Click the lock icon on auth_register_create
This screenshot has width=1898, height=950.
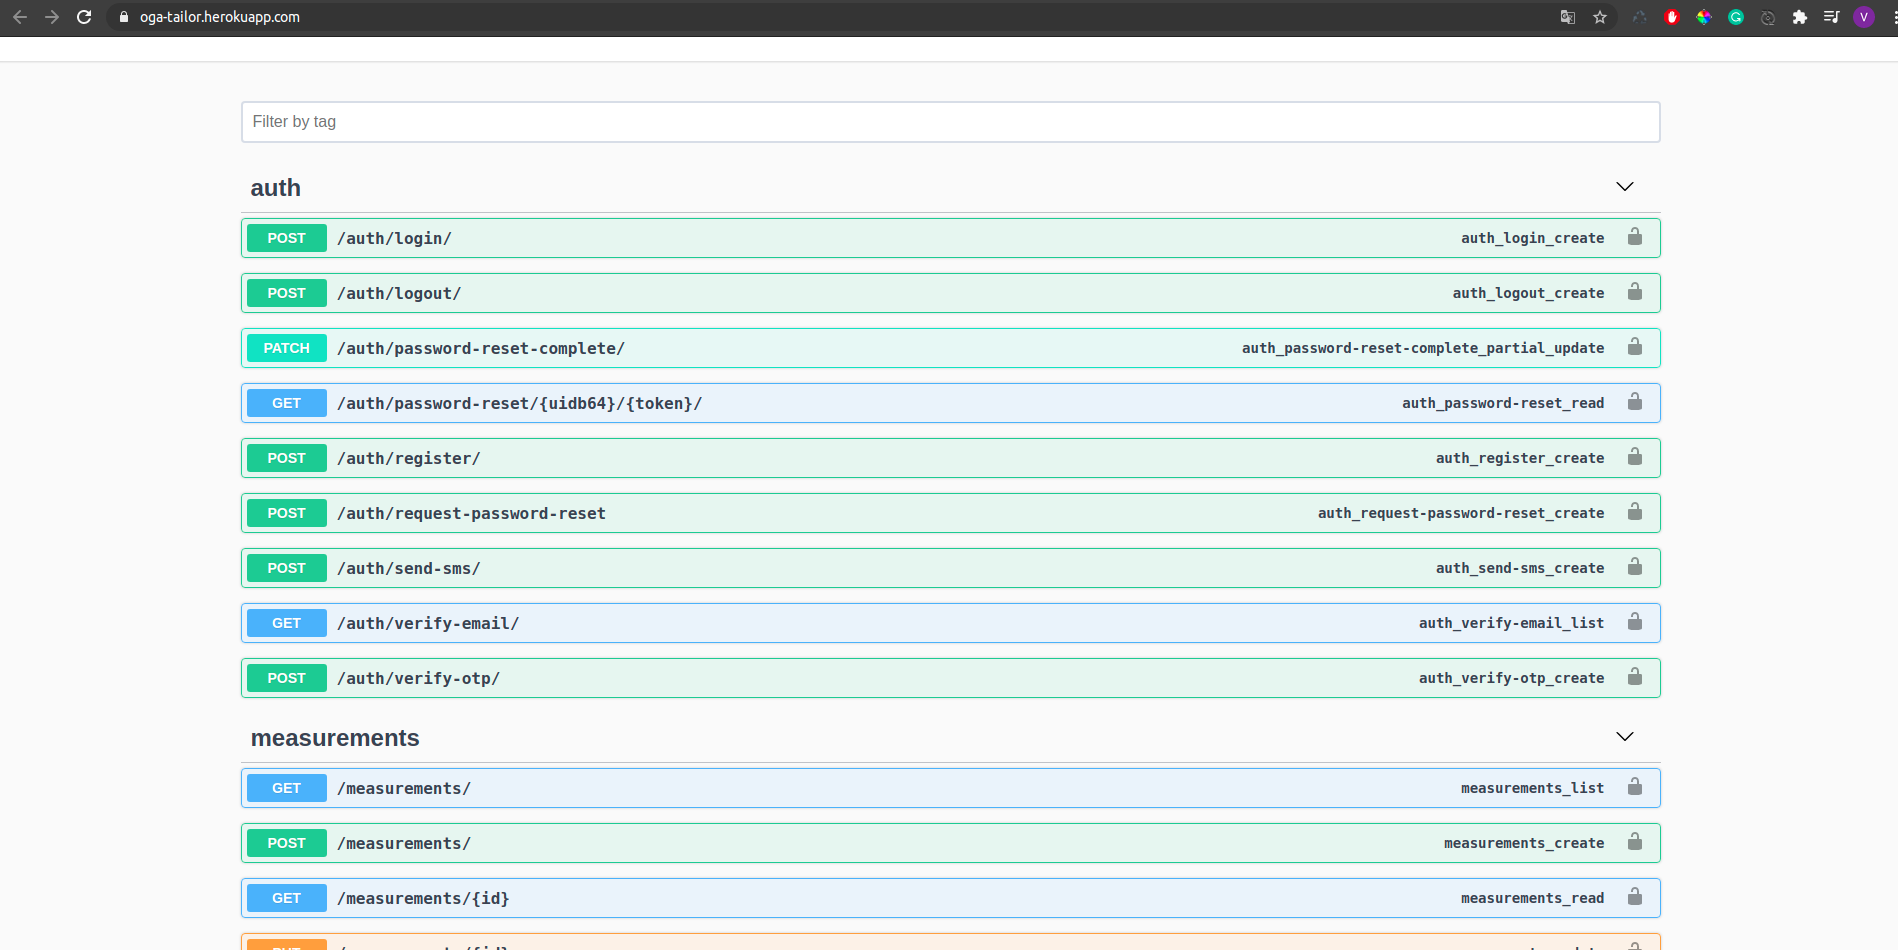click(x=1635, y=457)
